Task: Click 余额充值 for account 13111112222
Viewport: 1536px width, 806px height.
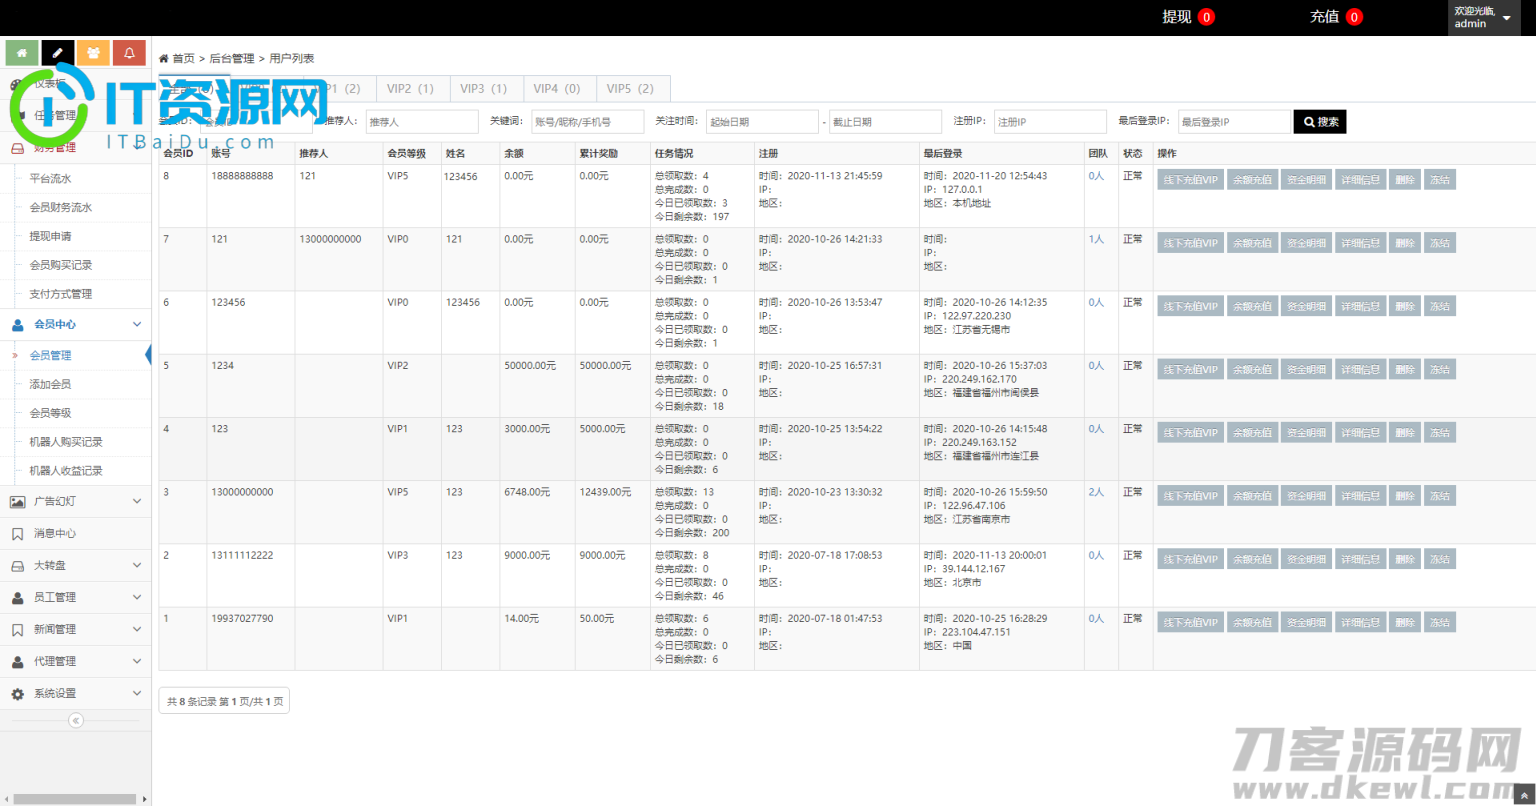Action: coord(1252,559)
